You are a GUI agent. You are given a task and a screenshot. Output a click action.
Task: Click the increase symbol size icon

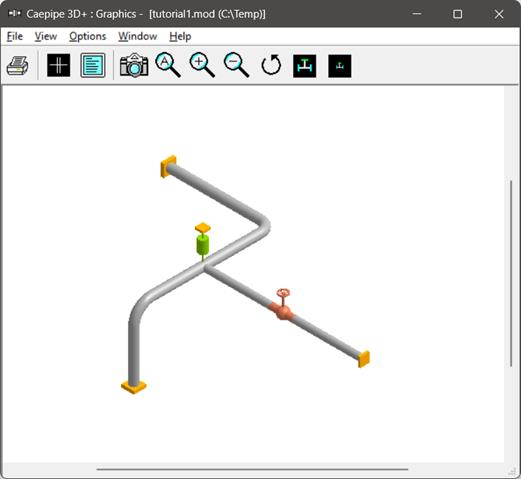click(x=305, y=66)
